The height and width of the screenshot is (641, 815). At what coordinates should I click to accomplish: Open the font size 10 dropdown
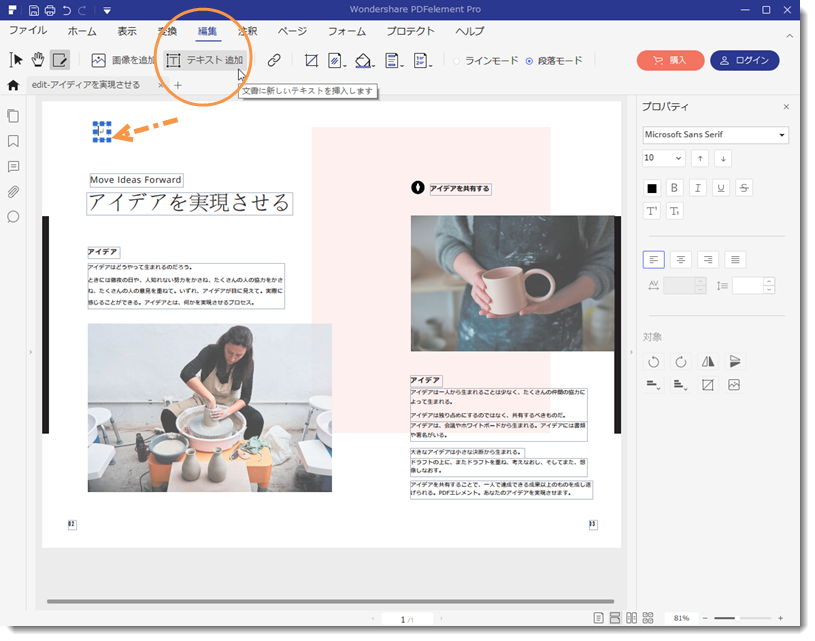click(x=663, y=158)
